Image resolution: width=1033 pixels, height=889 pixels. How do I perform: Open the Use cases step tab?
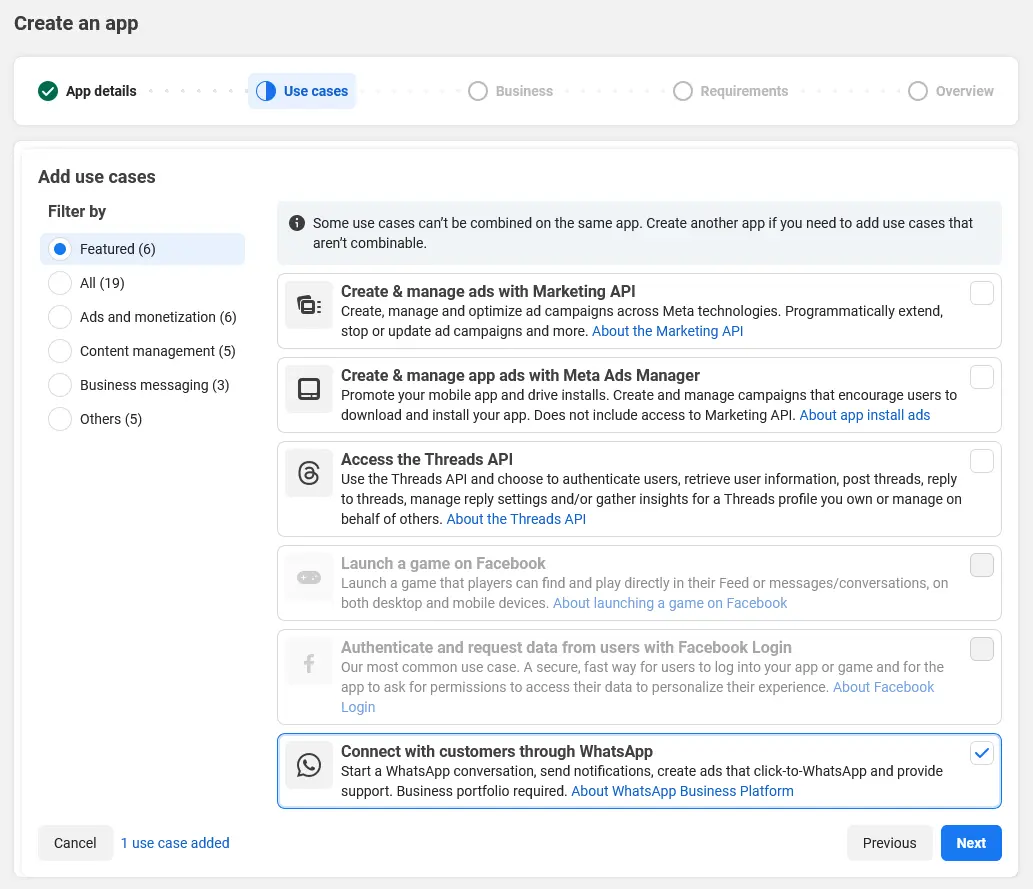[302, 91]
